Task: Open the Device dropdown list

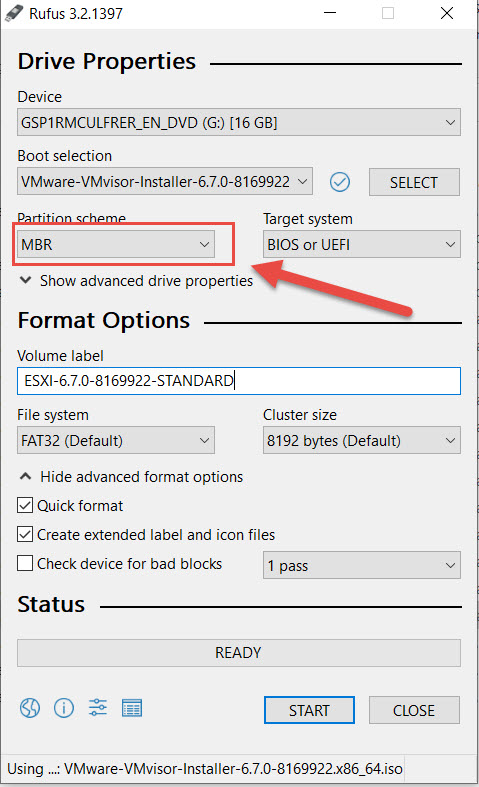Action: click(x=239, y=122)
